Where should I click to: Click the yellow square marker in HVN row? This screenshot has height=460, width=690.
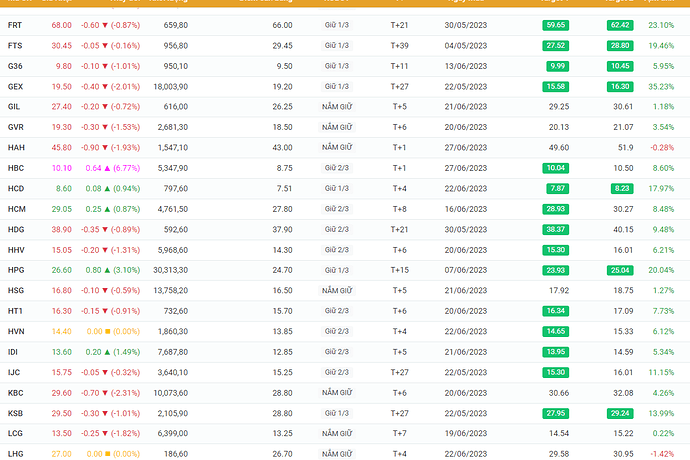(107, 331)
